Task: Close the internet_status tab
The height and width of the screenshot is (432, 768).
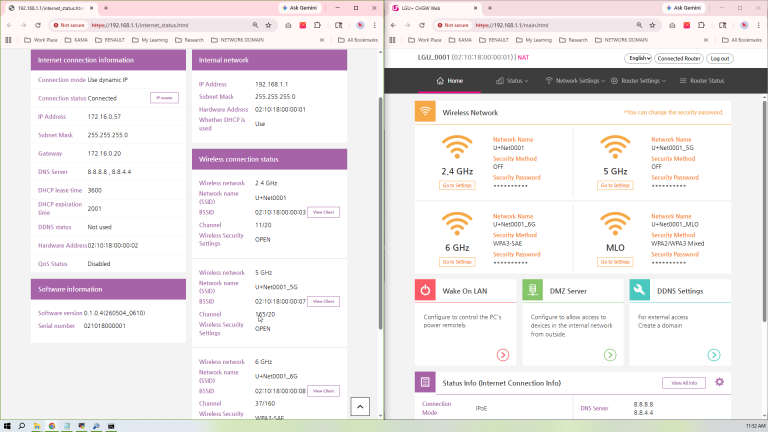Action: (x=91, y=8)
